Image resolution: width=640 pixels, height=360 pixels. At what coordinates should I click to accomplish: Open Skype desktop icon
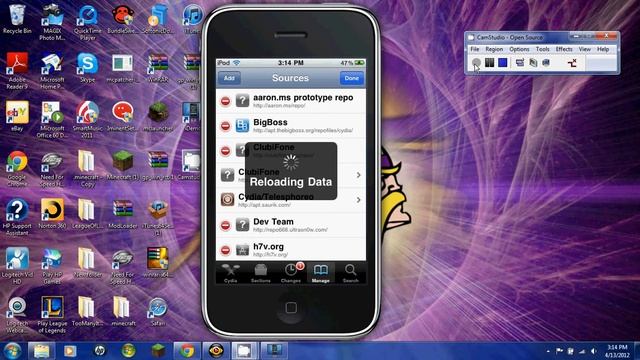(x=87, y=68)
